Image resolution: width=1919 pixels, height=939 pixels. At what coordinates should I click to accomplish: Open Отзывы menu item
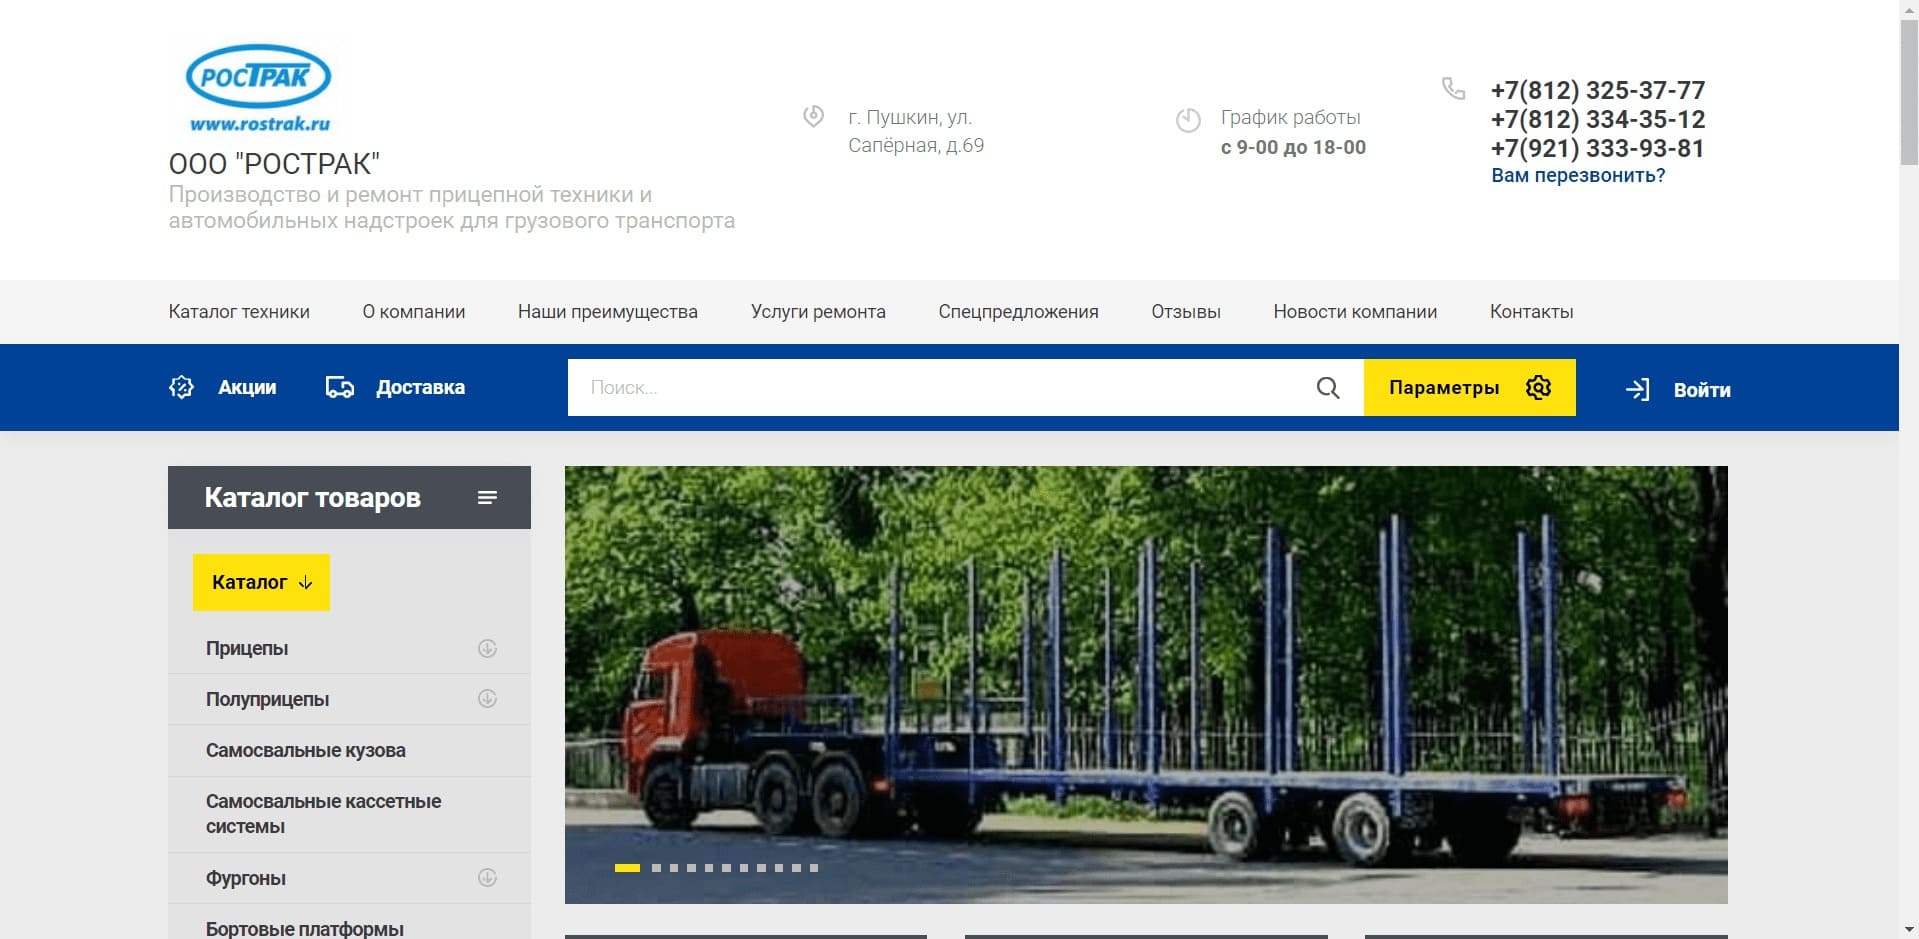1186,312
